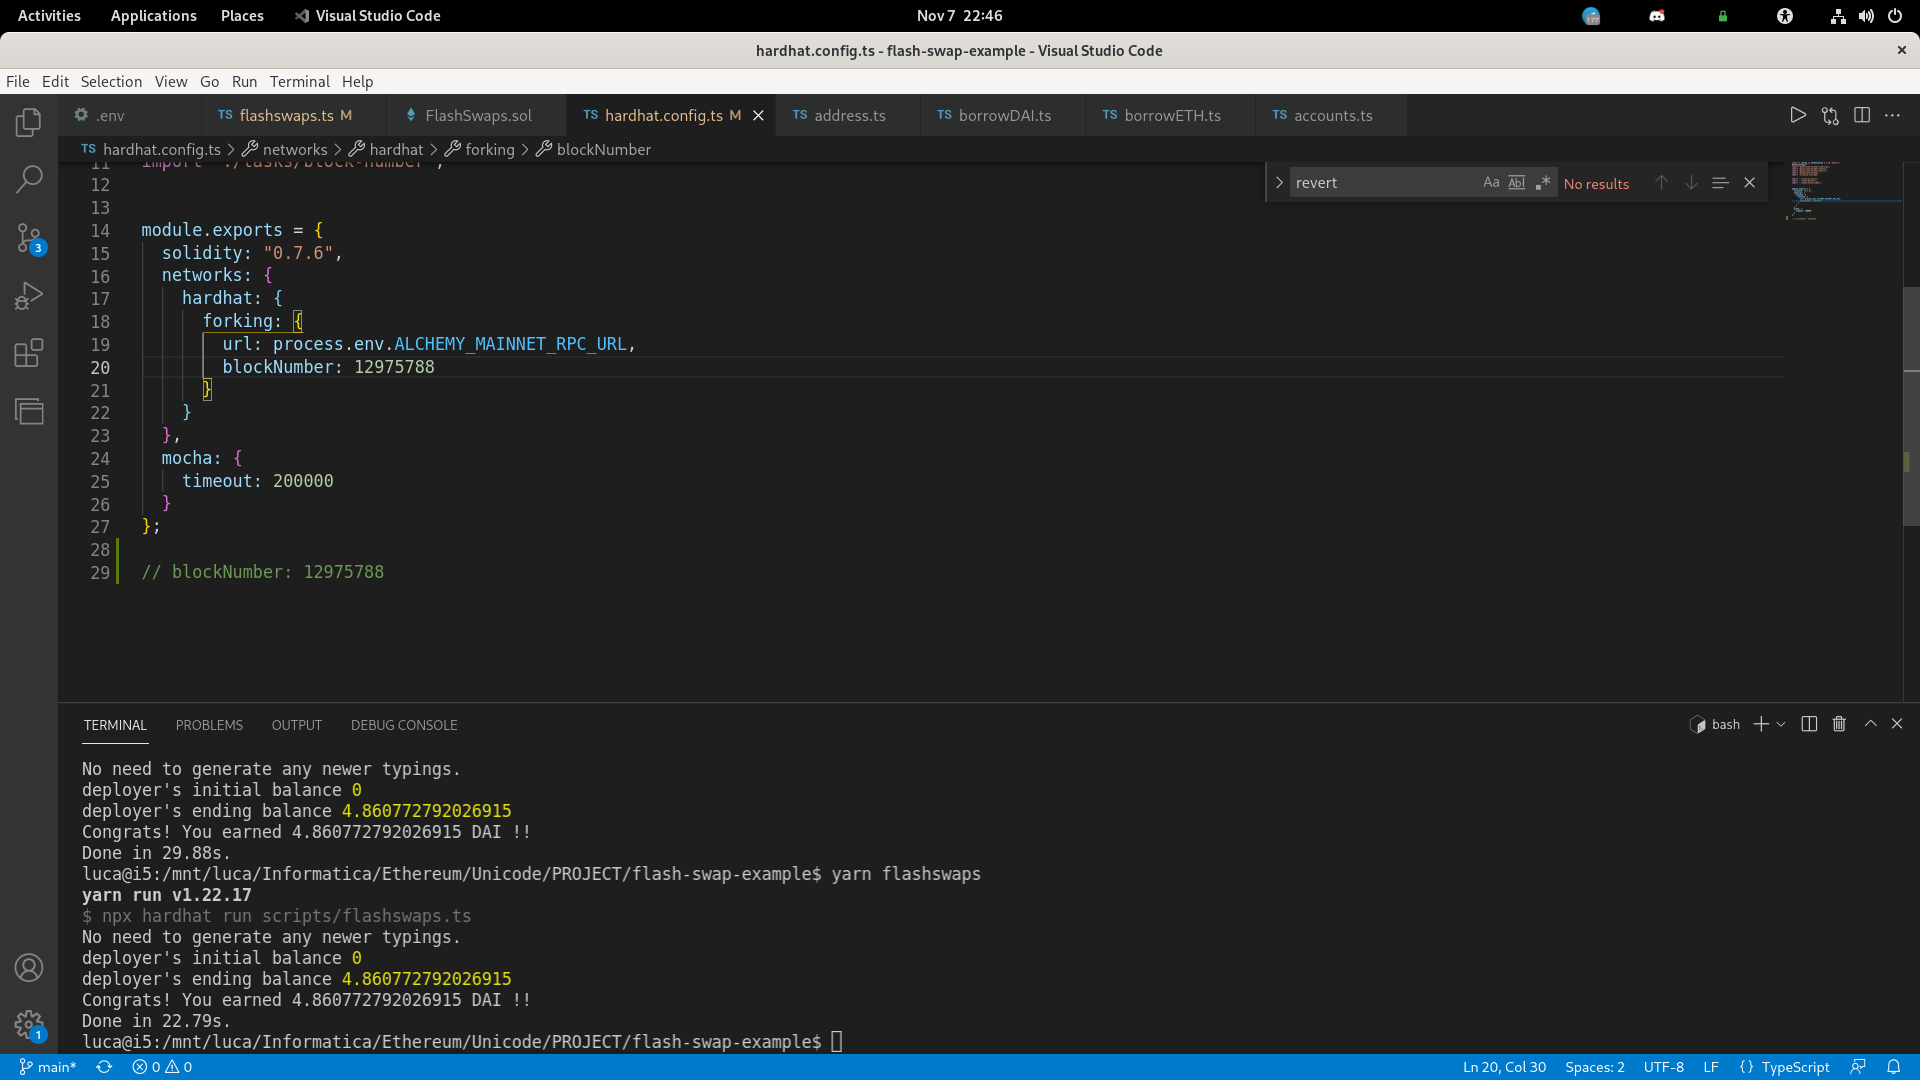Screen dimensions: 1920x1080
Task: Close the find widget
Action: pyautogui.click(x=1750, y=183)
